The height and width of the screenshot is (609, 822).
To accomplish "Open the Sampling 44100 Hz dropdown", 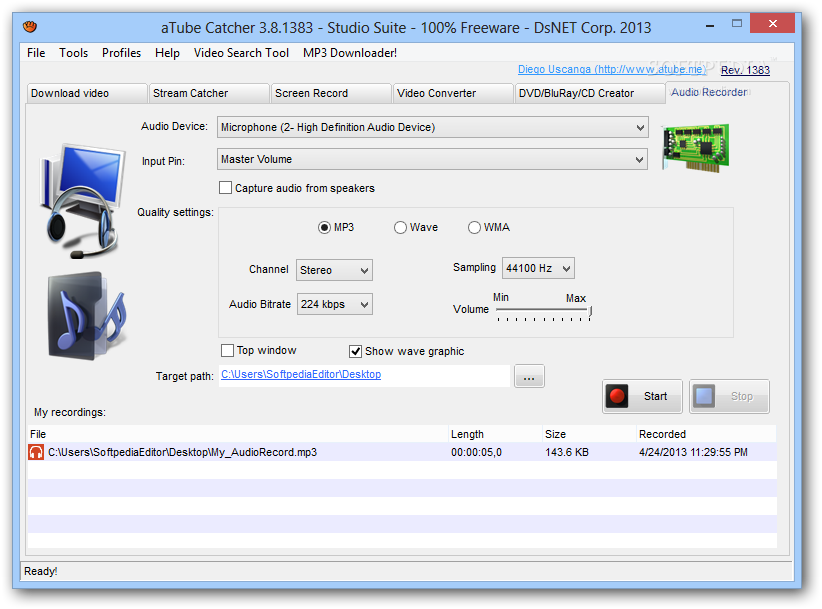I will pyautogui.click(x=538, y=268).
